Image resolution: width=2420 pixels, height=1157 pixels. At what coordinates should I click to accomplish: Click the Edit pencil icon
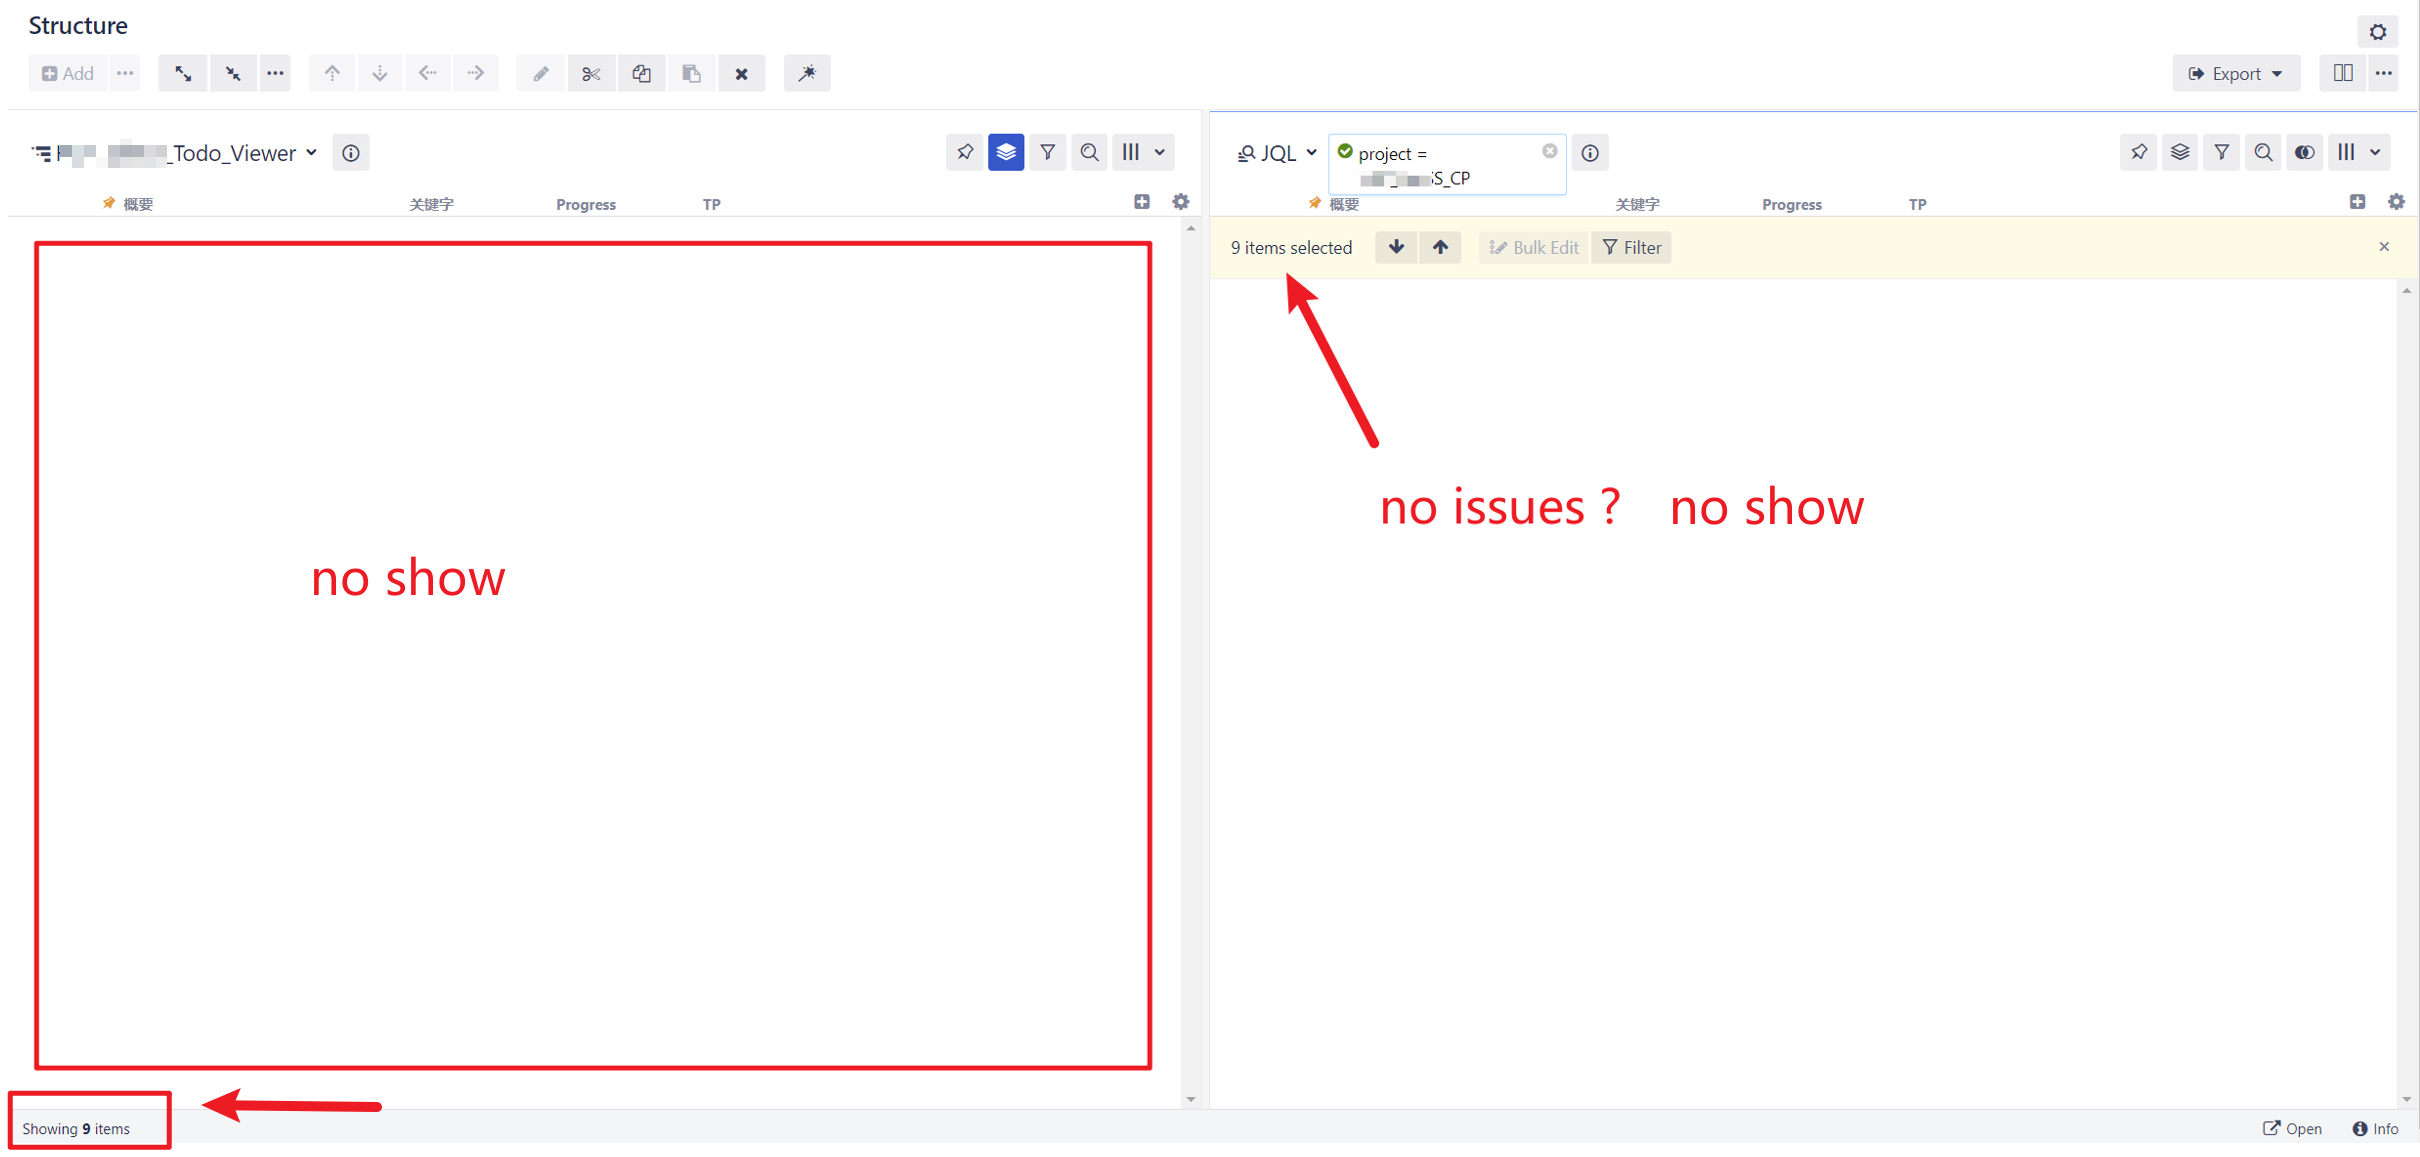541,73
